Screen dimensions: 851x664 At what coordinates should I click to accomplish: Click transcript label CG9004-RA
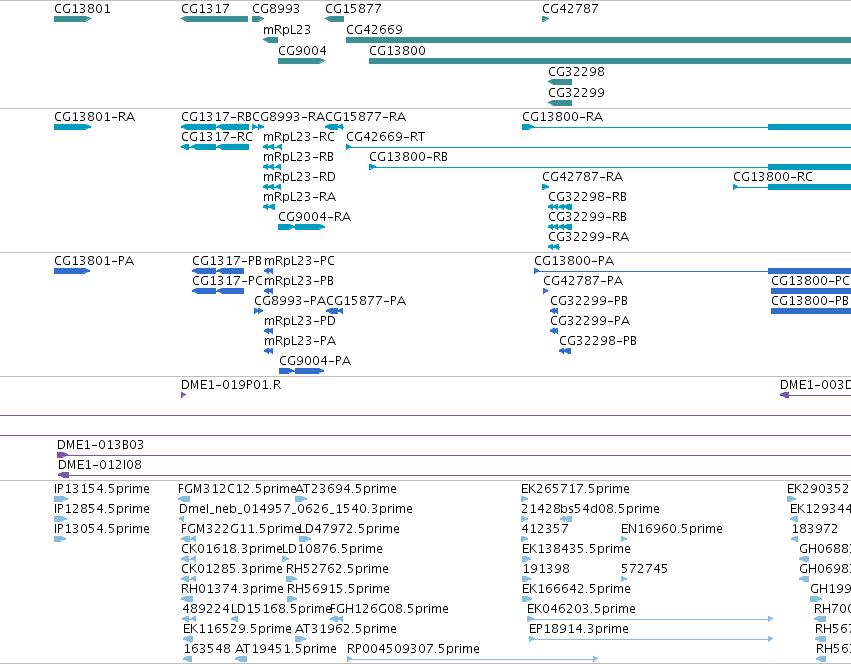[315, 217]
